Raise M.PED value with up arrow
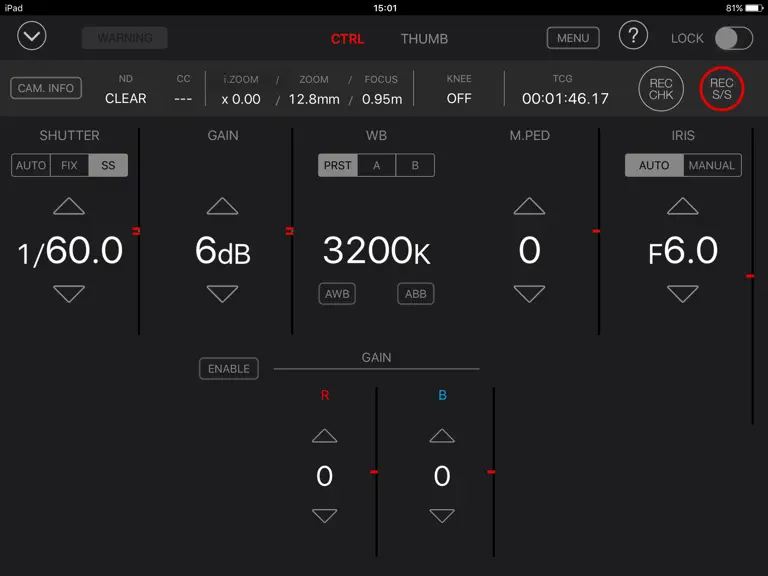The image size is (768, 576). [x=529, y=206]
